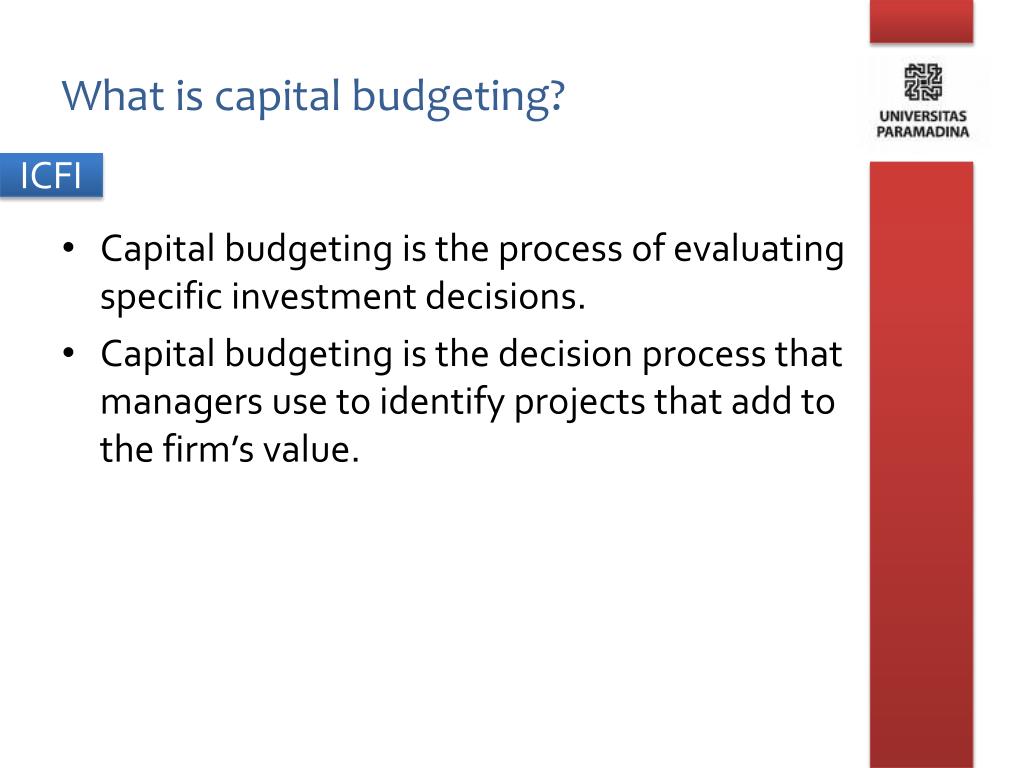Click the first bullet point marker
Image resolution: width=1024 pixels, height=768 pixels.
coord(69,248)
